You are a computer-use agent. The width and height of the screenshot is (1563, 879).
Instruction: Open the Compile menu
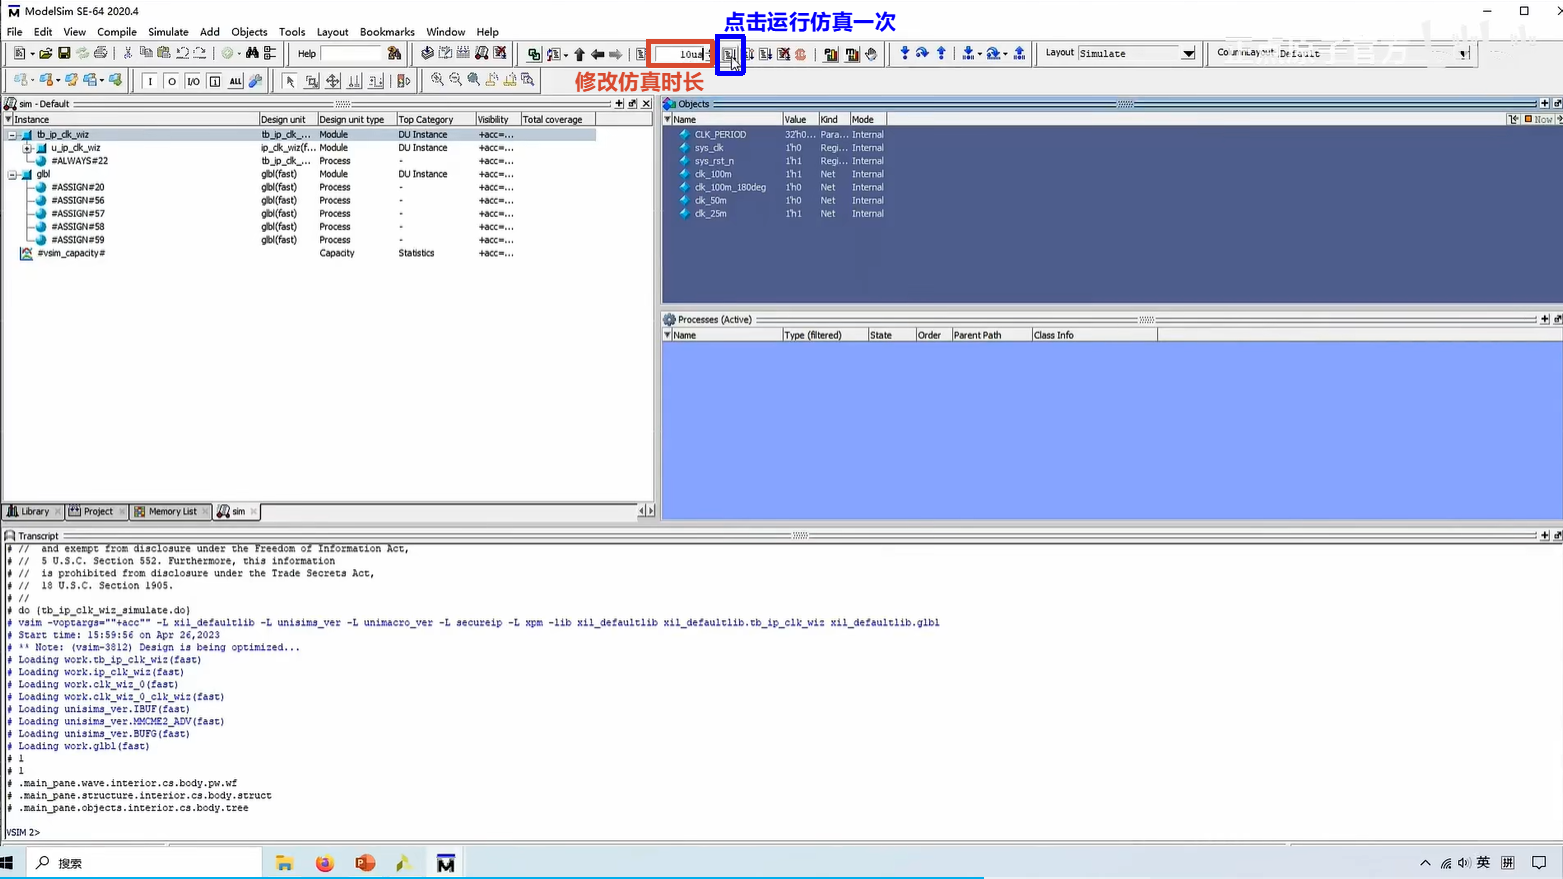click(117, 32)
